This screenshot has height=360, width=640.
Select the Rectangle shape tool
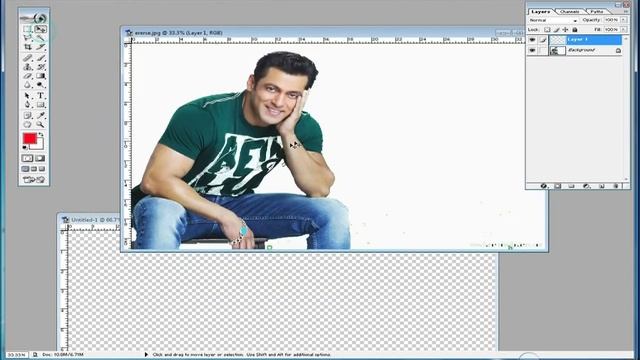click(x=40, y=104)
